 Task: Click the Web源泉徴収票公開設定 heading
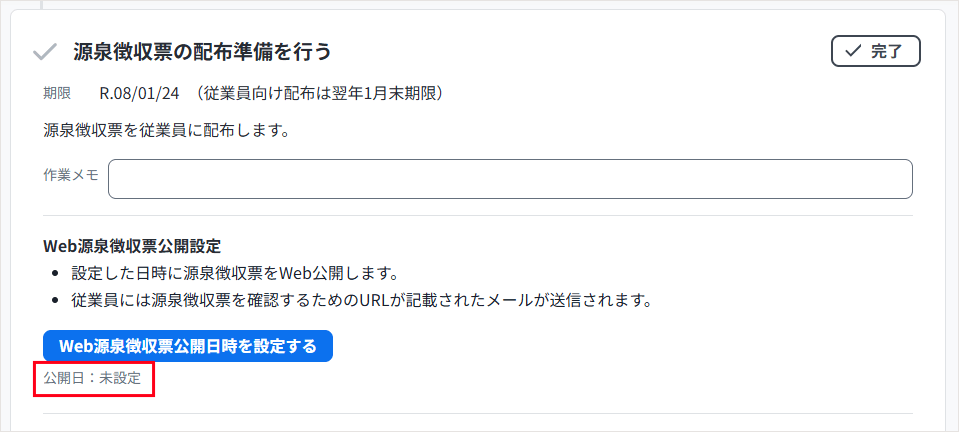point(133,245)
